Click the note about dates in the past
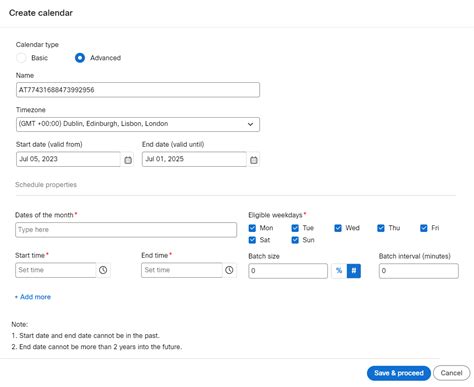This screenshot has height=387, width=474. (x=86, y=336)
